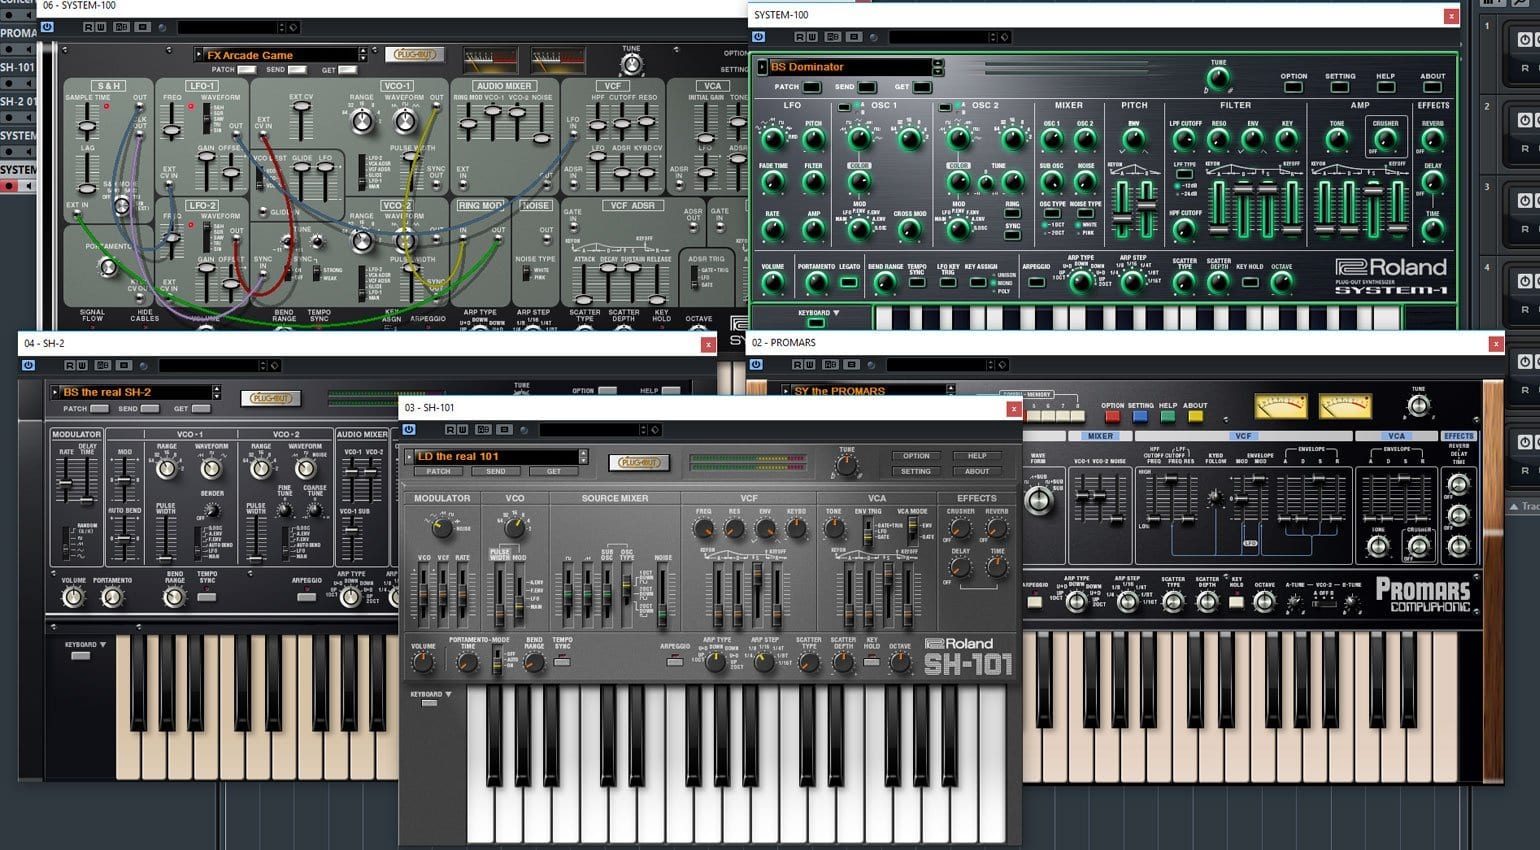The width and height of the screenshot is (1540, 850).
Task: Click SYSTEM-1 CROSS MOD knob
Action: 909,229
